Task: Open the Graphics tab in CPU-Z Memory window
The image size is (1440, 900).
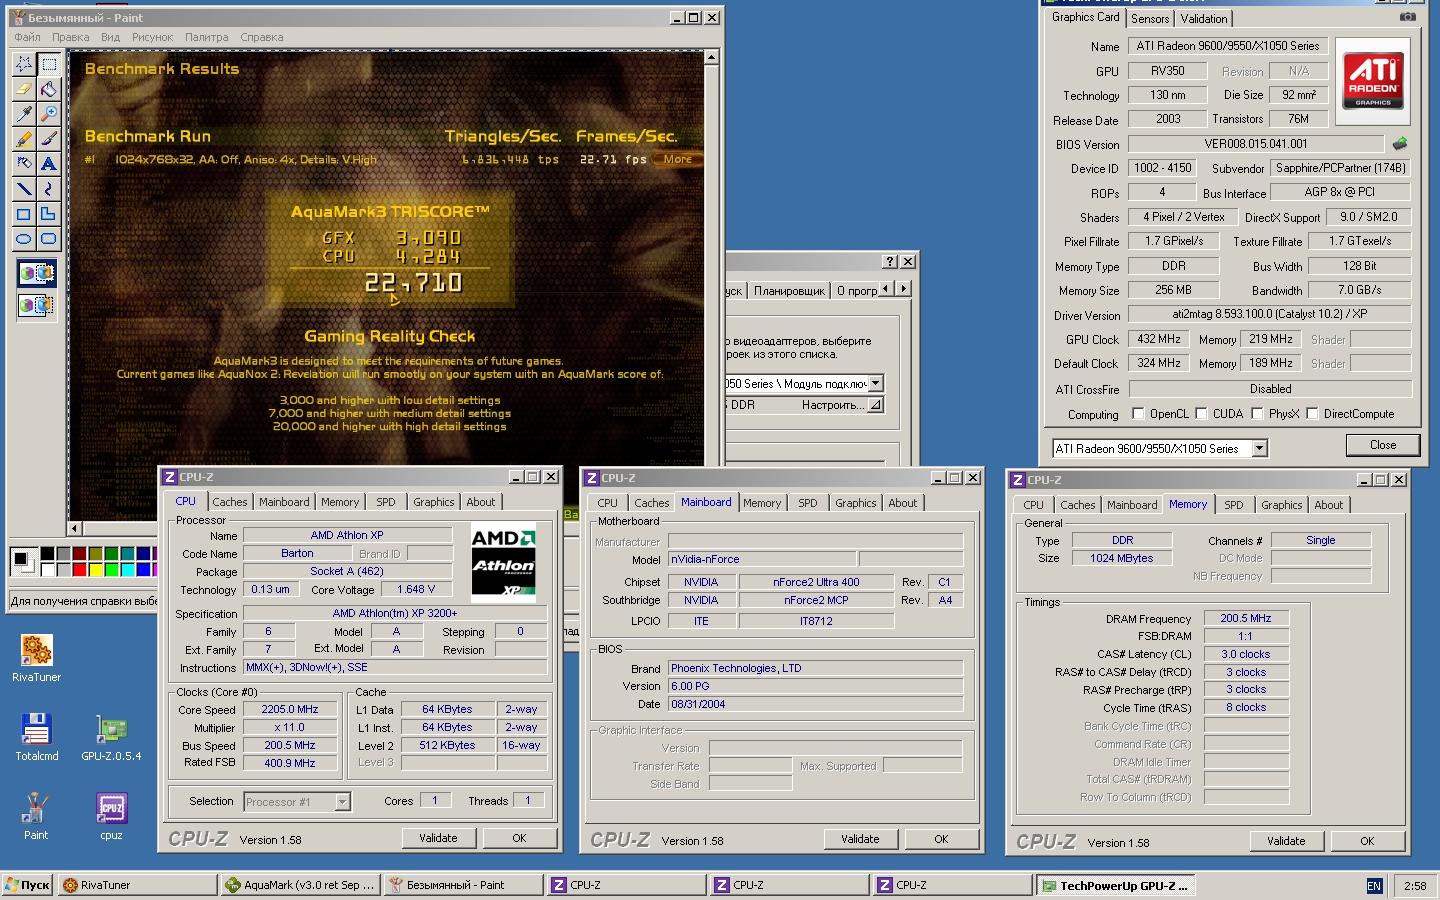Action: [1281, 505]
